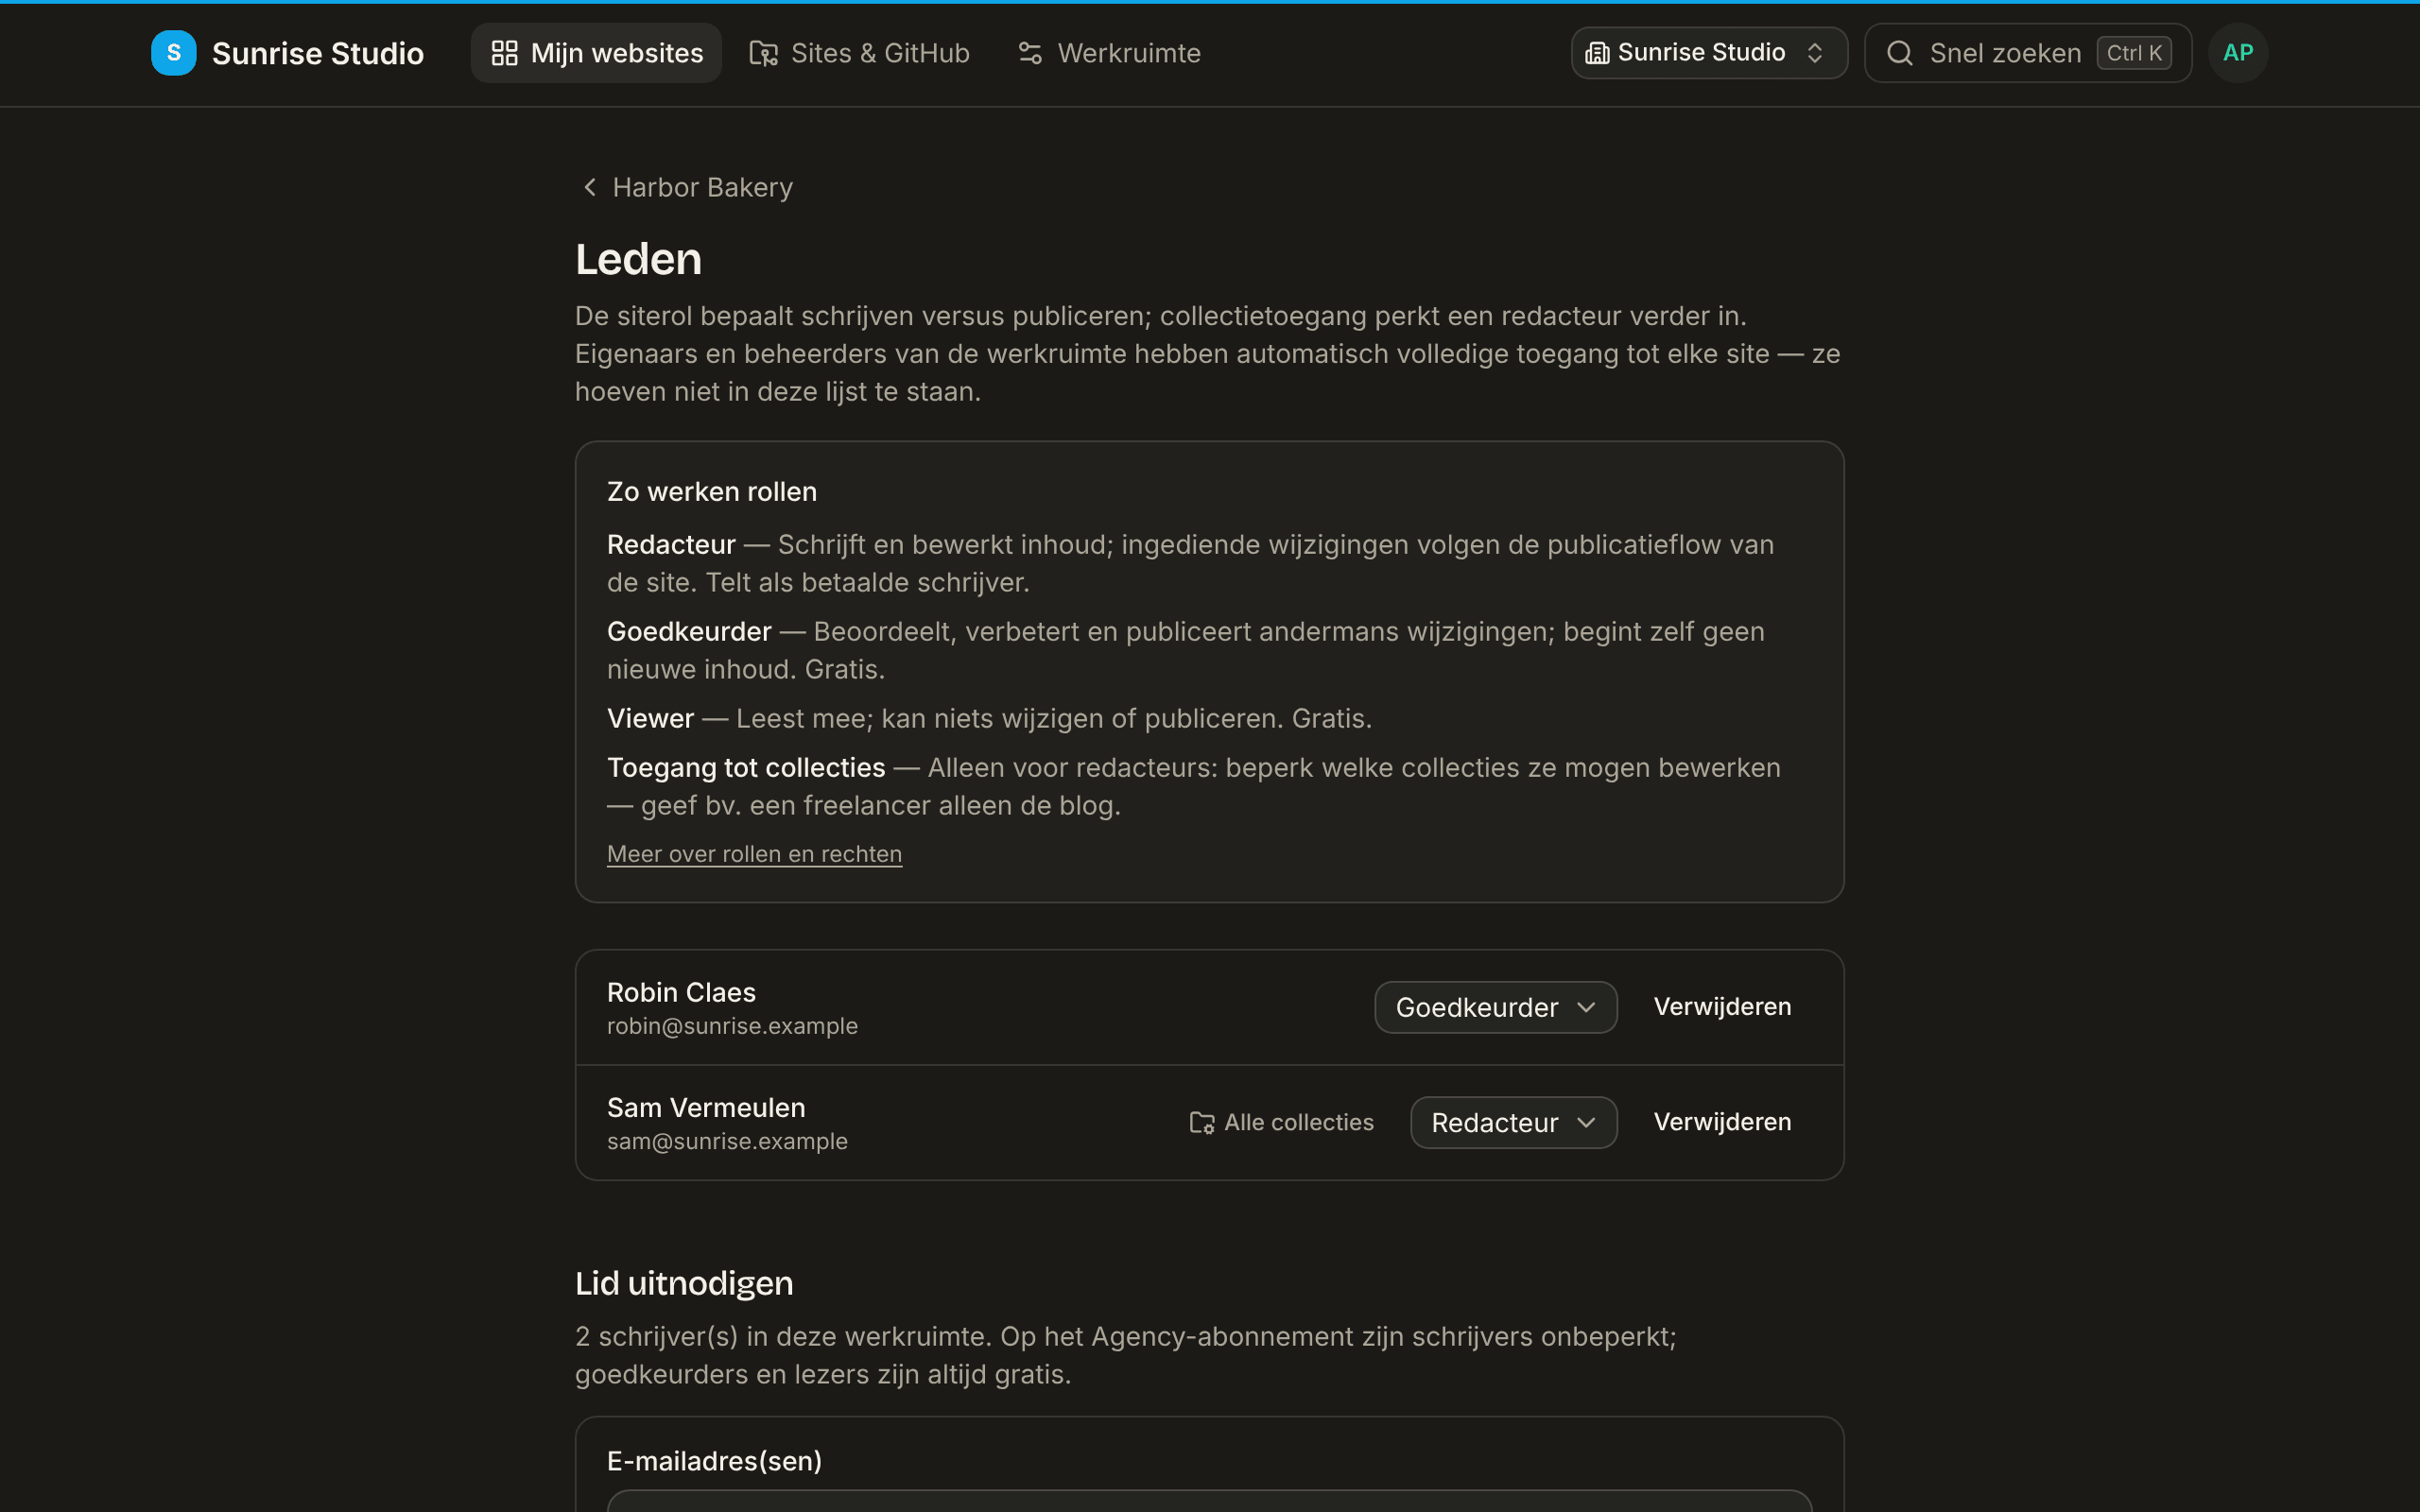The image size is (2420, 1512).
Task: Click the name Sam Vermeulen
Action: point(706,1108)
